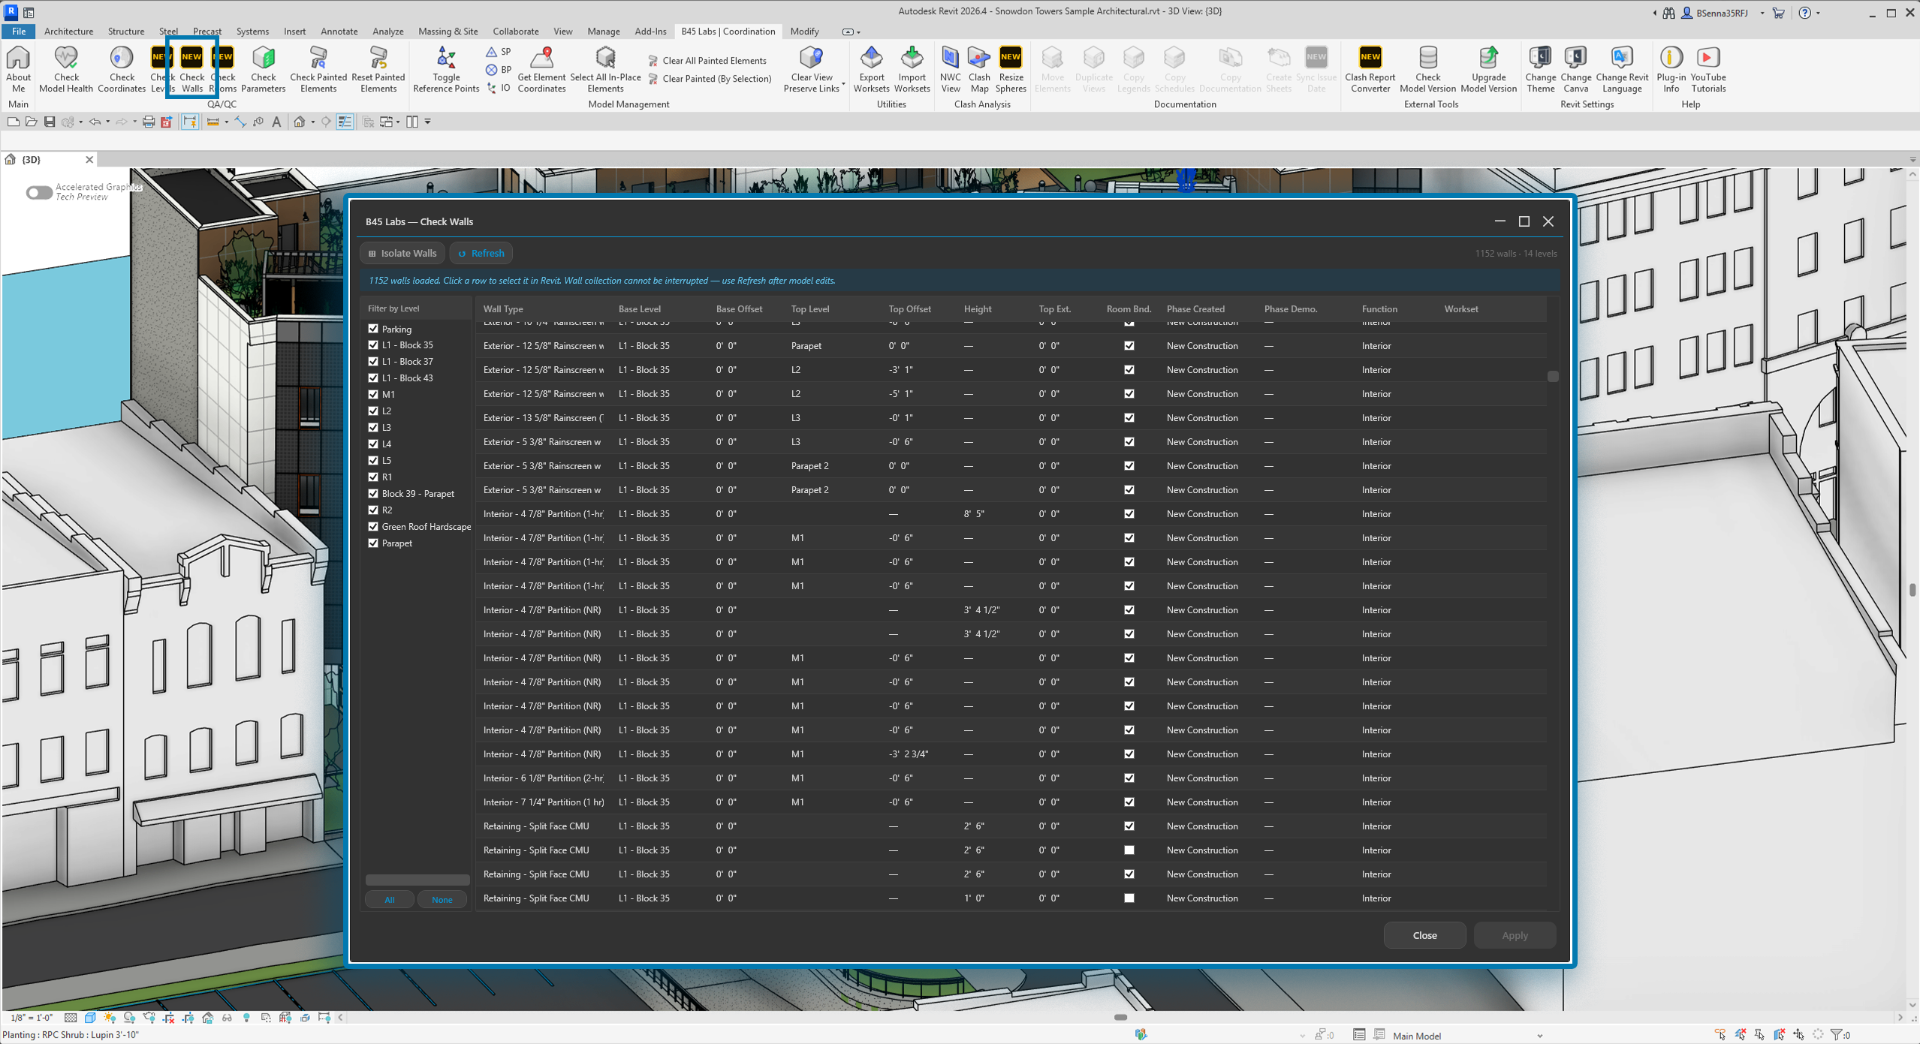Click Reset Painted Elements
The image size is (1920, 1044).
(x=378, y=69)
